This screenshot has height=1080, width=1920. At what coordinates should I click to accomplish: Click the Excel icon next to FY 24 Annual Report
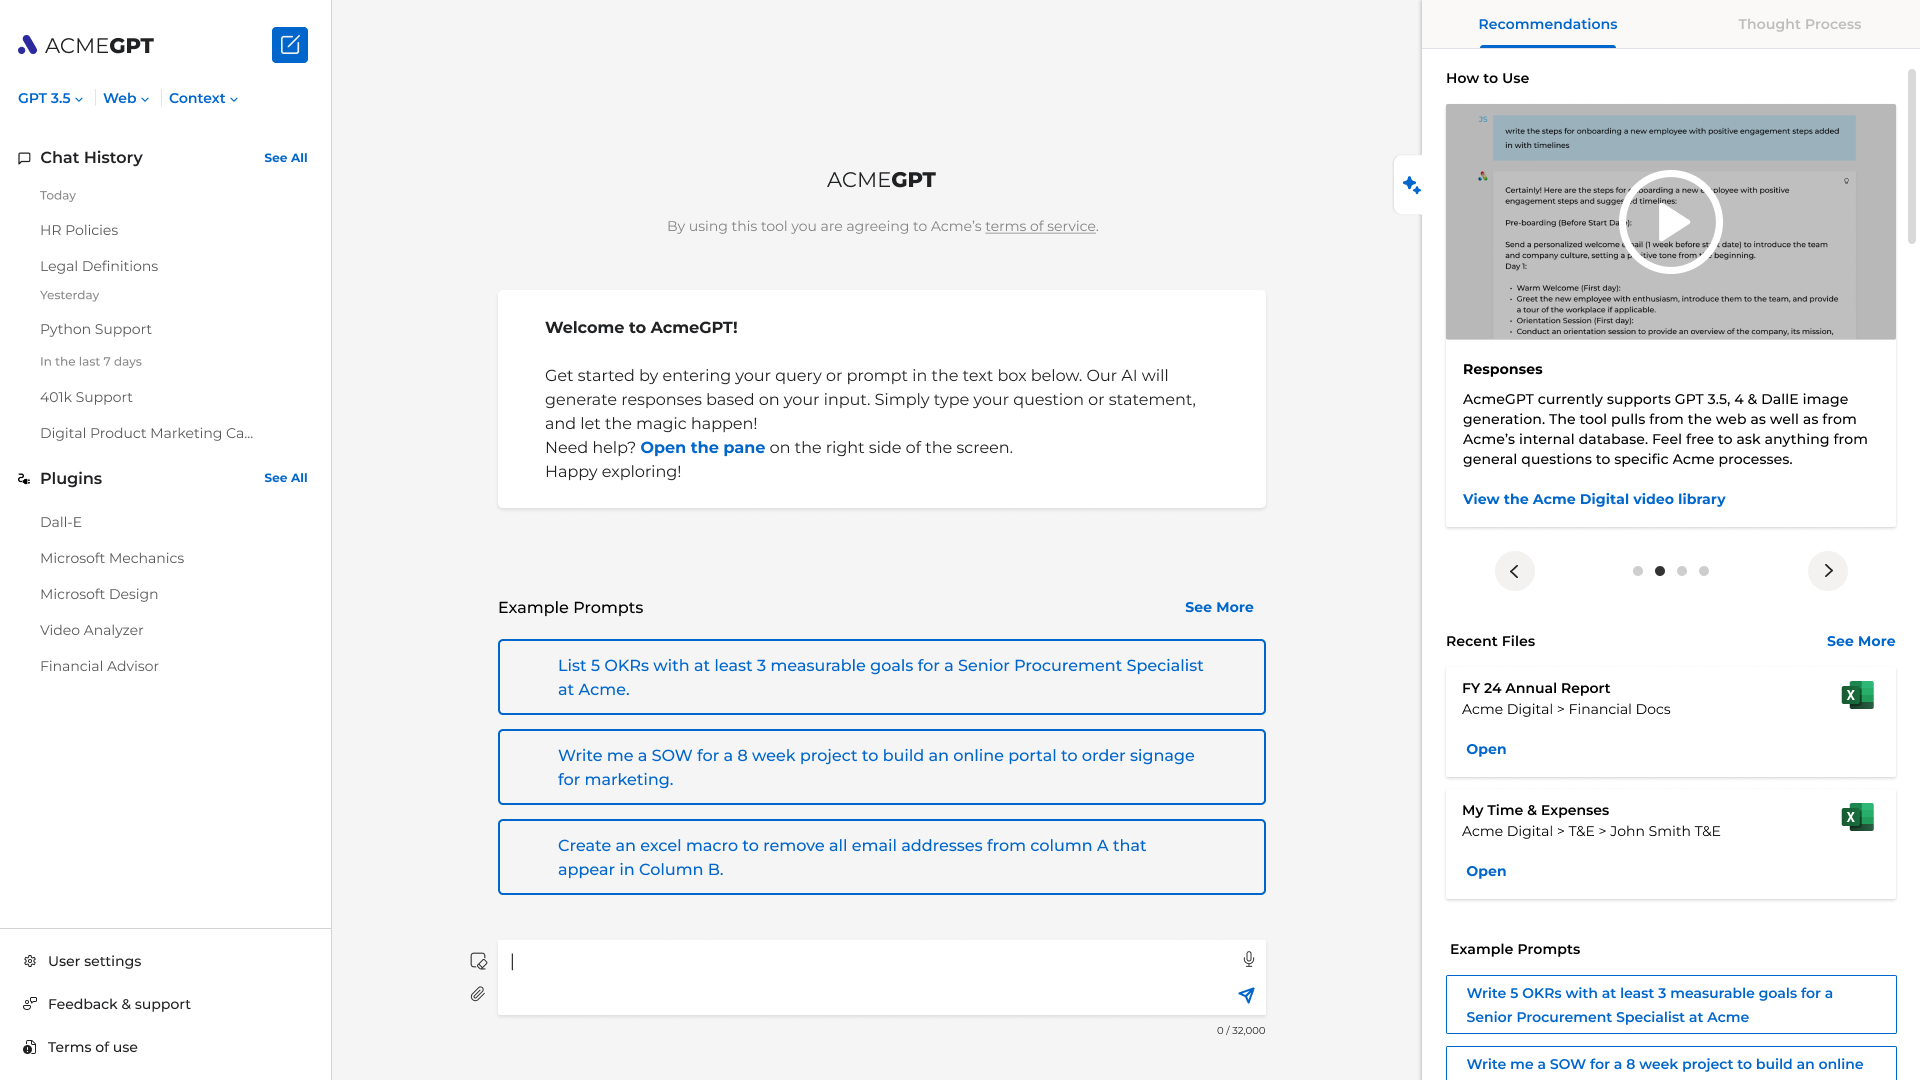pos(1857,695)
